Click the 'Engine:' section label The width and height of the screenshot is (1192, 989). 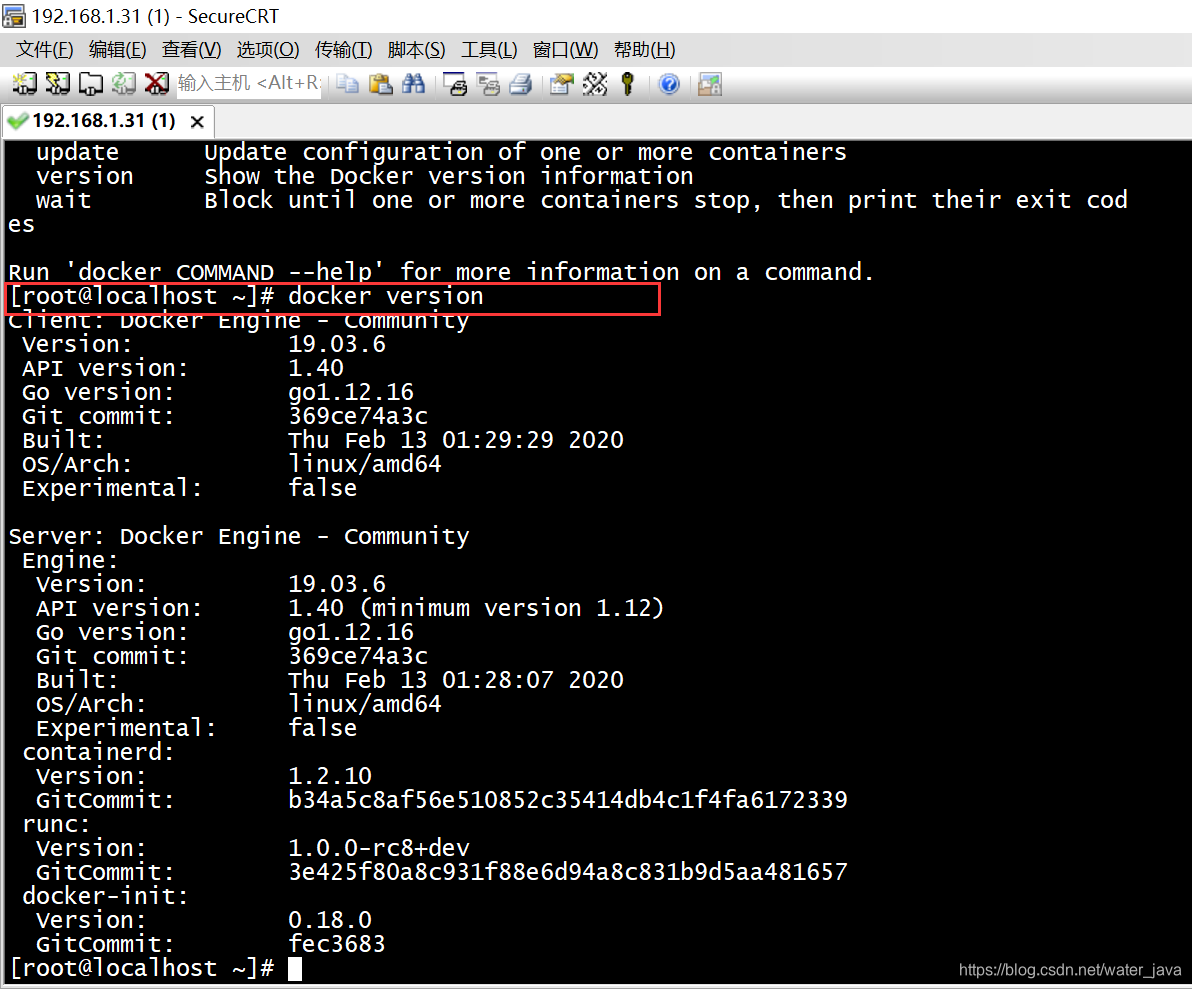coord(70,560)
